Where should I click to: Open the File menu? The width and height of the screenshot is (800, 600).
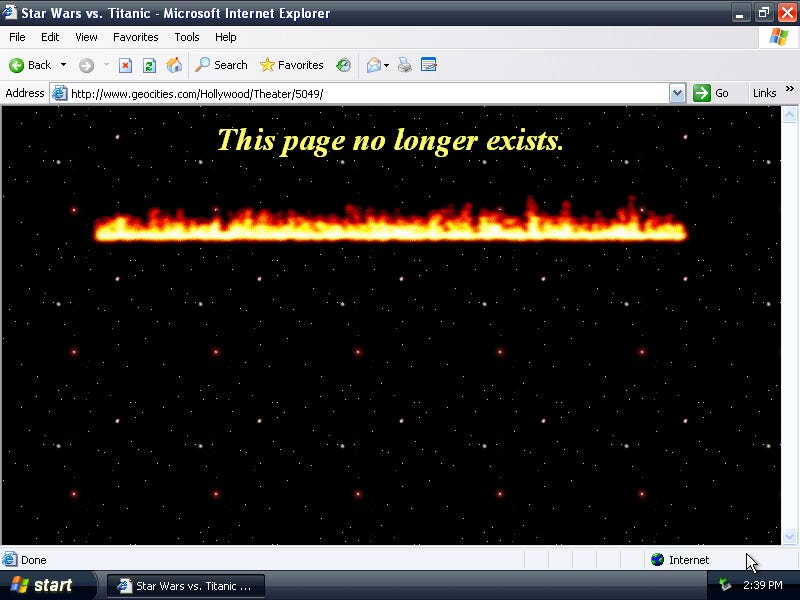tap(17, 37)
